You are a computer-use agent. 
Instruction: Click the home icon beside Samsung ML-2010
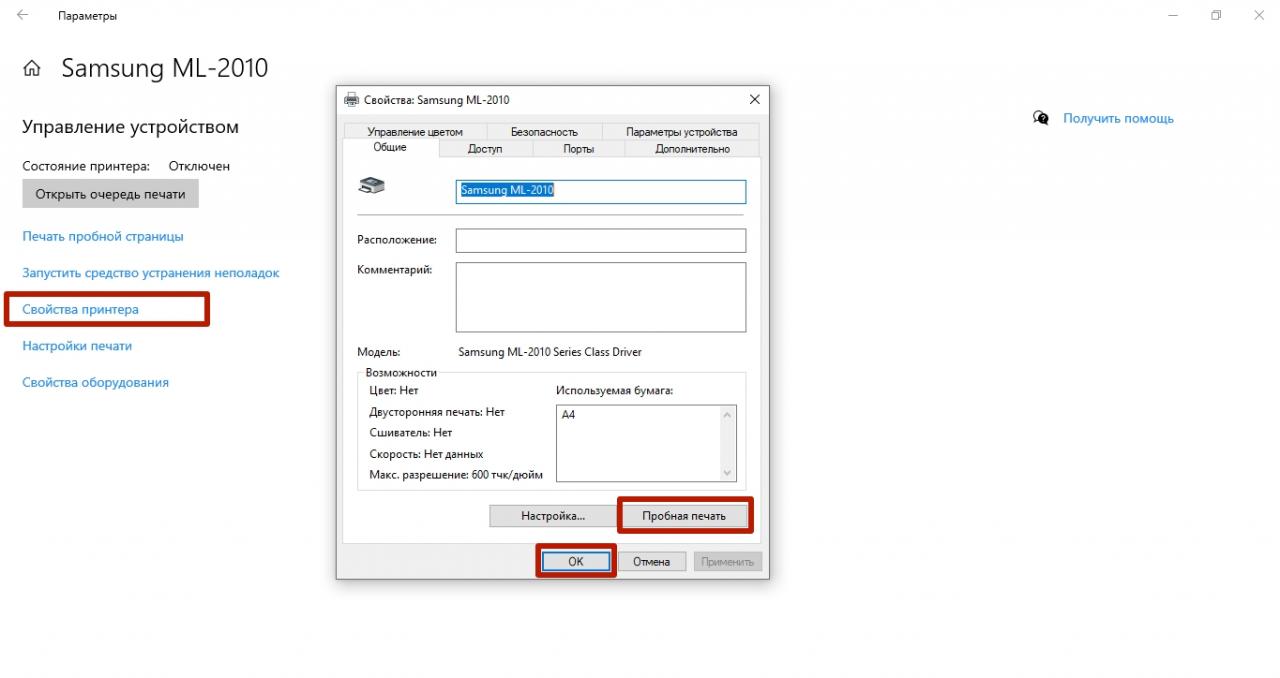(32, 69)
